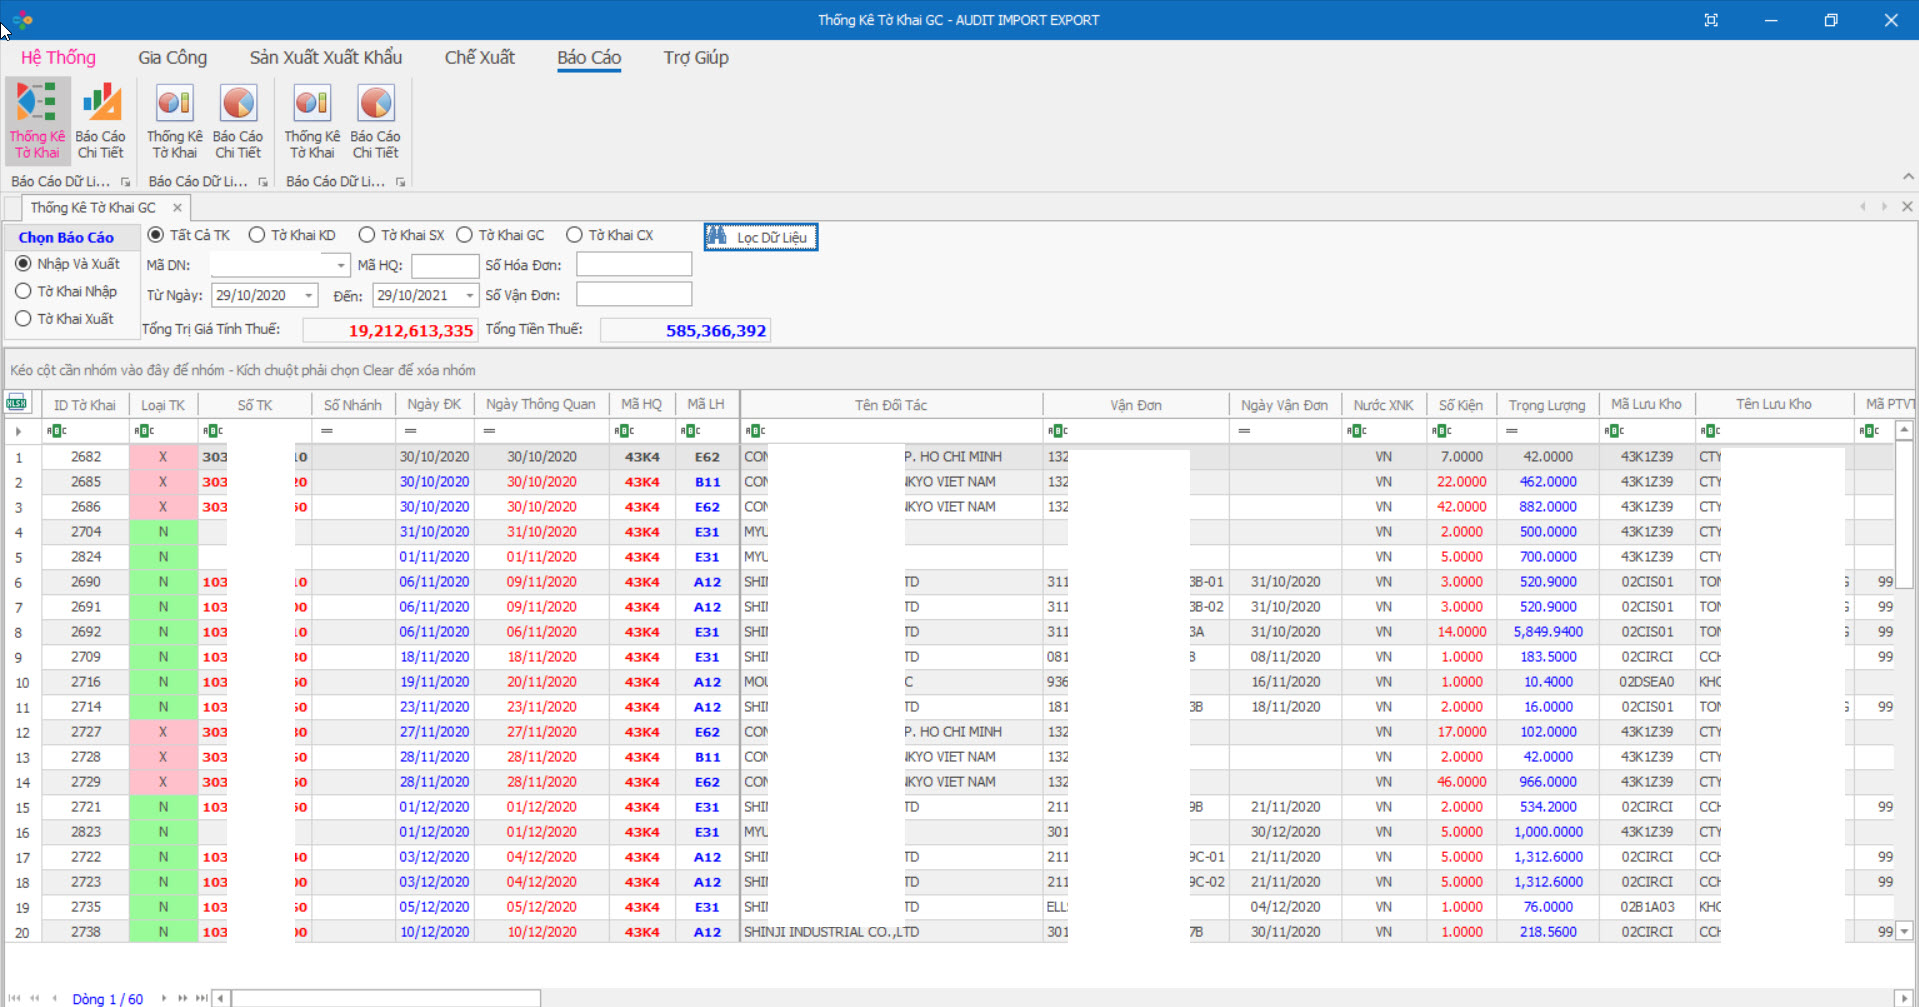Close the Thống Kê Tờ Khai GC tab
This screenshot has height=1007, width=1919.
[x=177, y=208]
